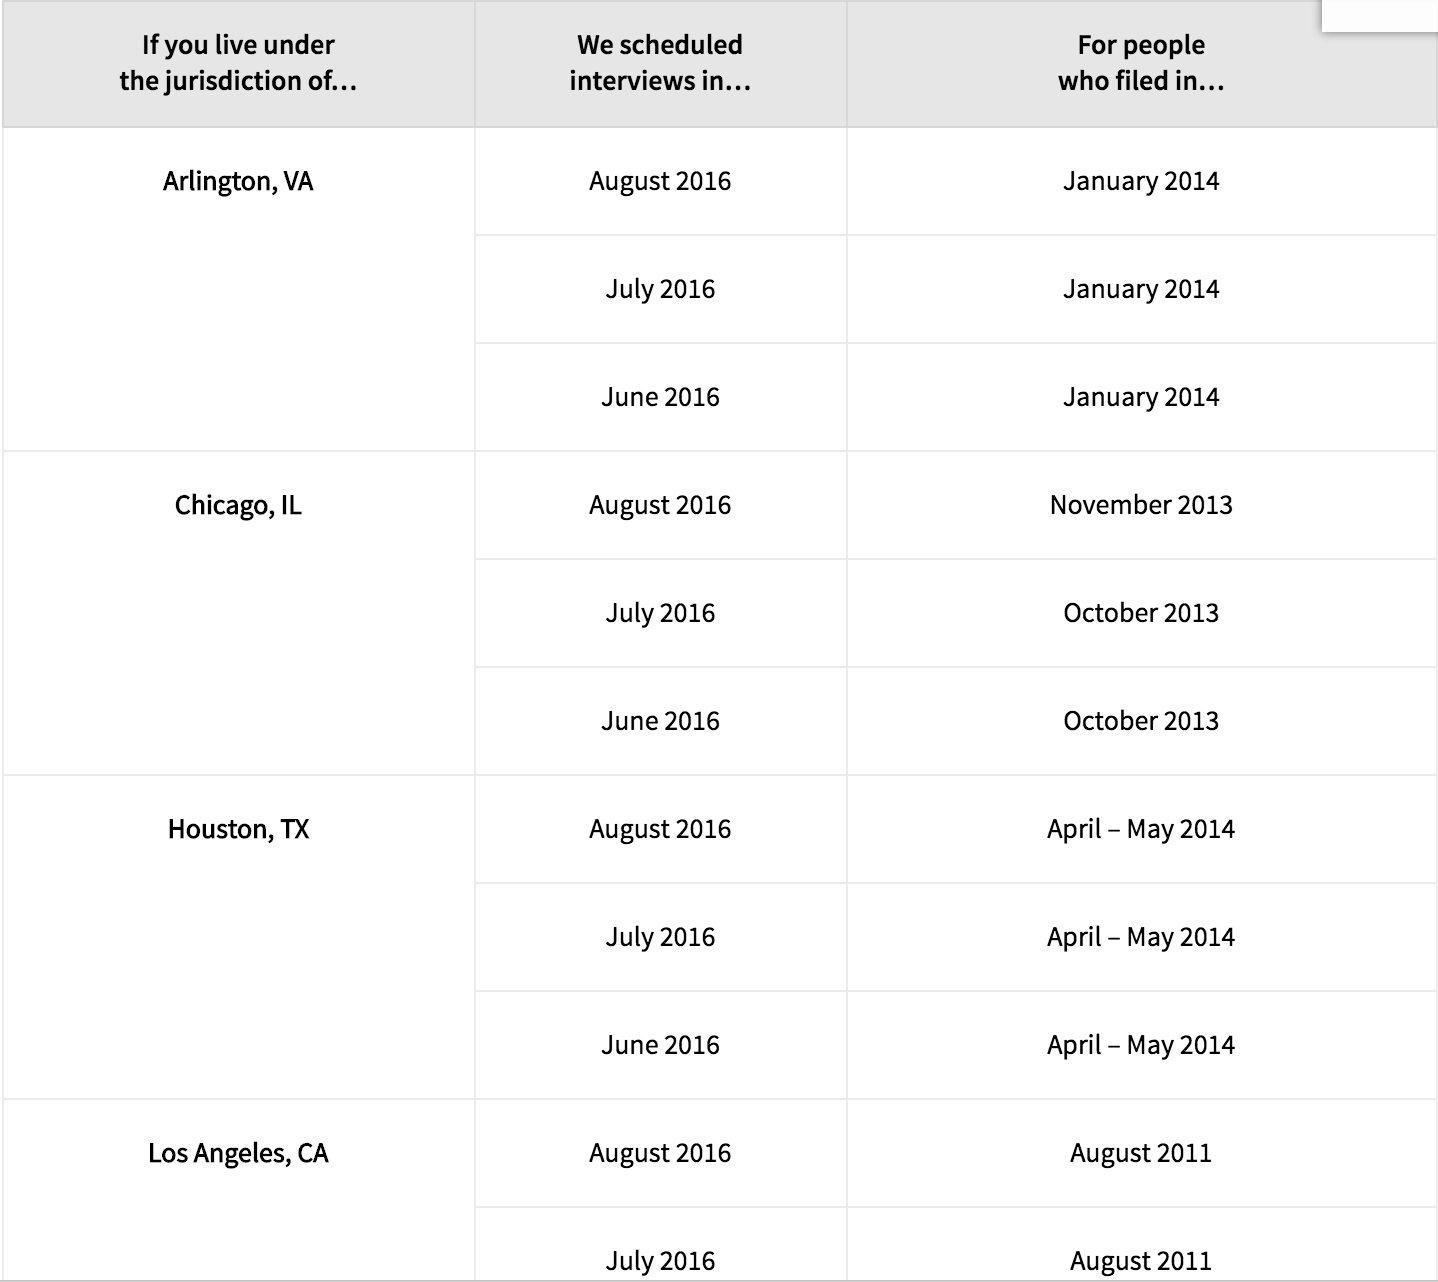Click Houston's August 2016 interview cell

coord(660,829)
